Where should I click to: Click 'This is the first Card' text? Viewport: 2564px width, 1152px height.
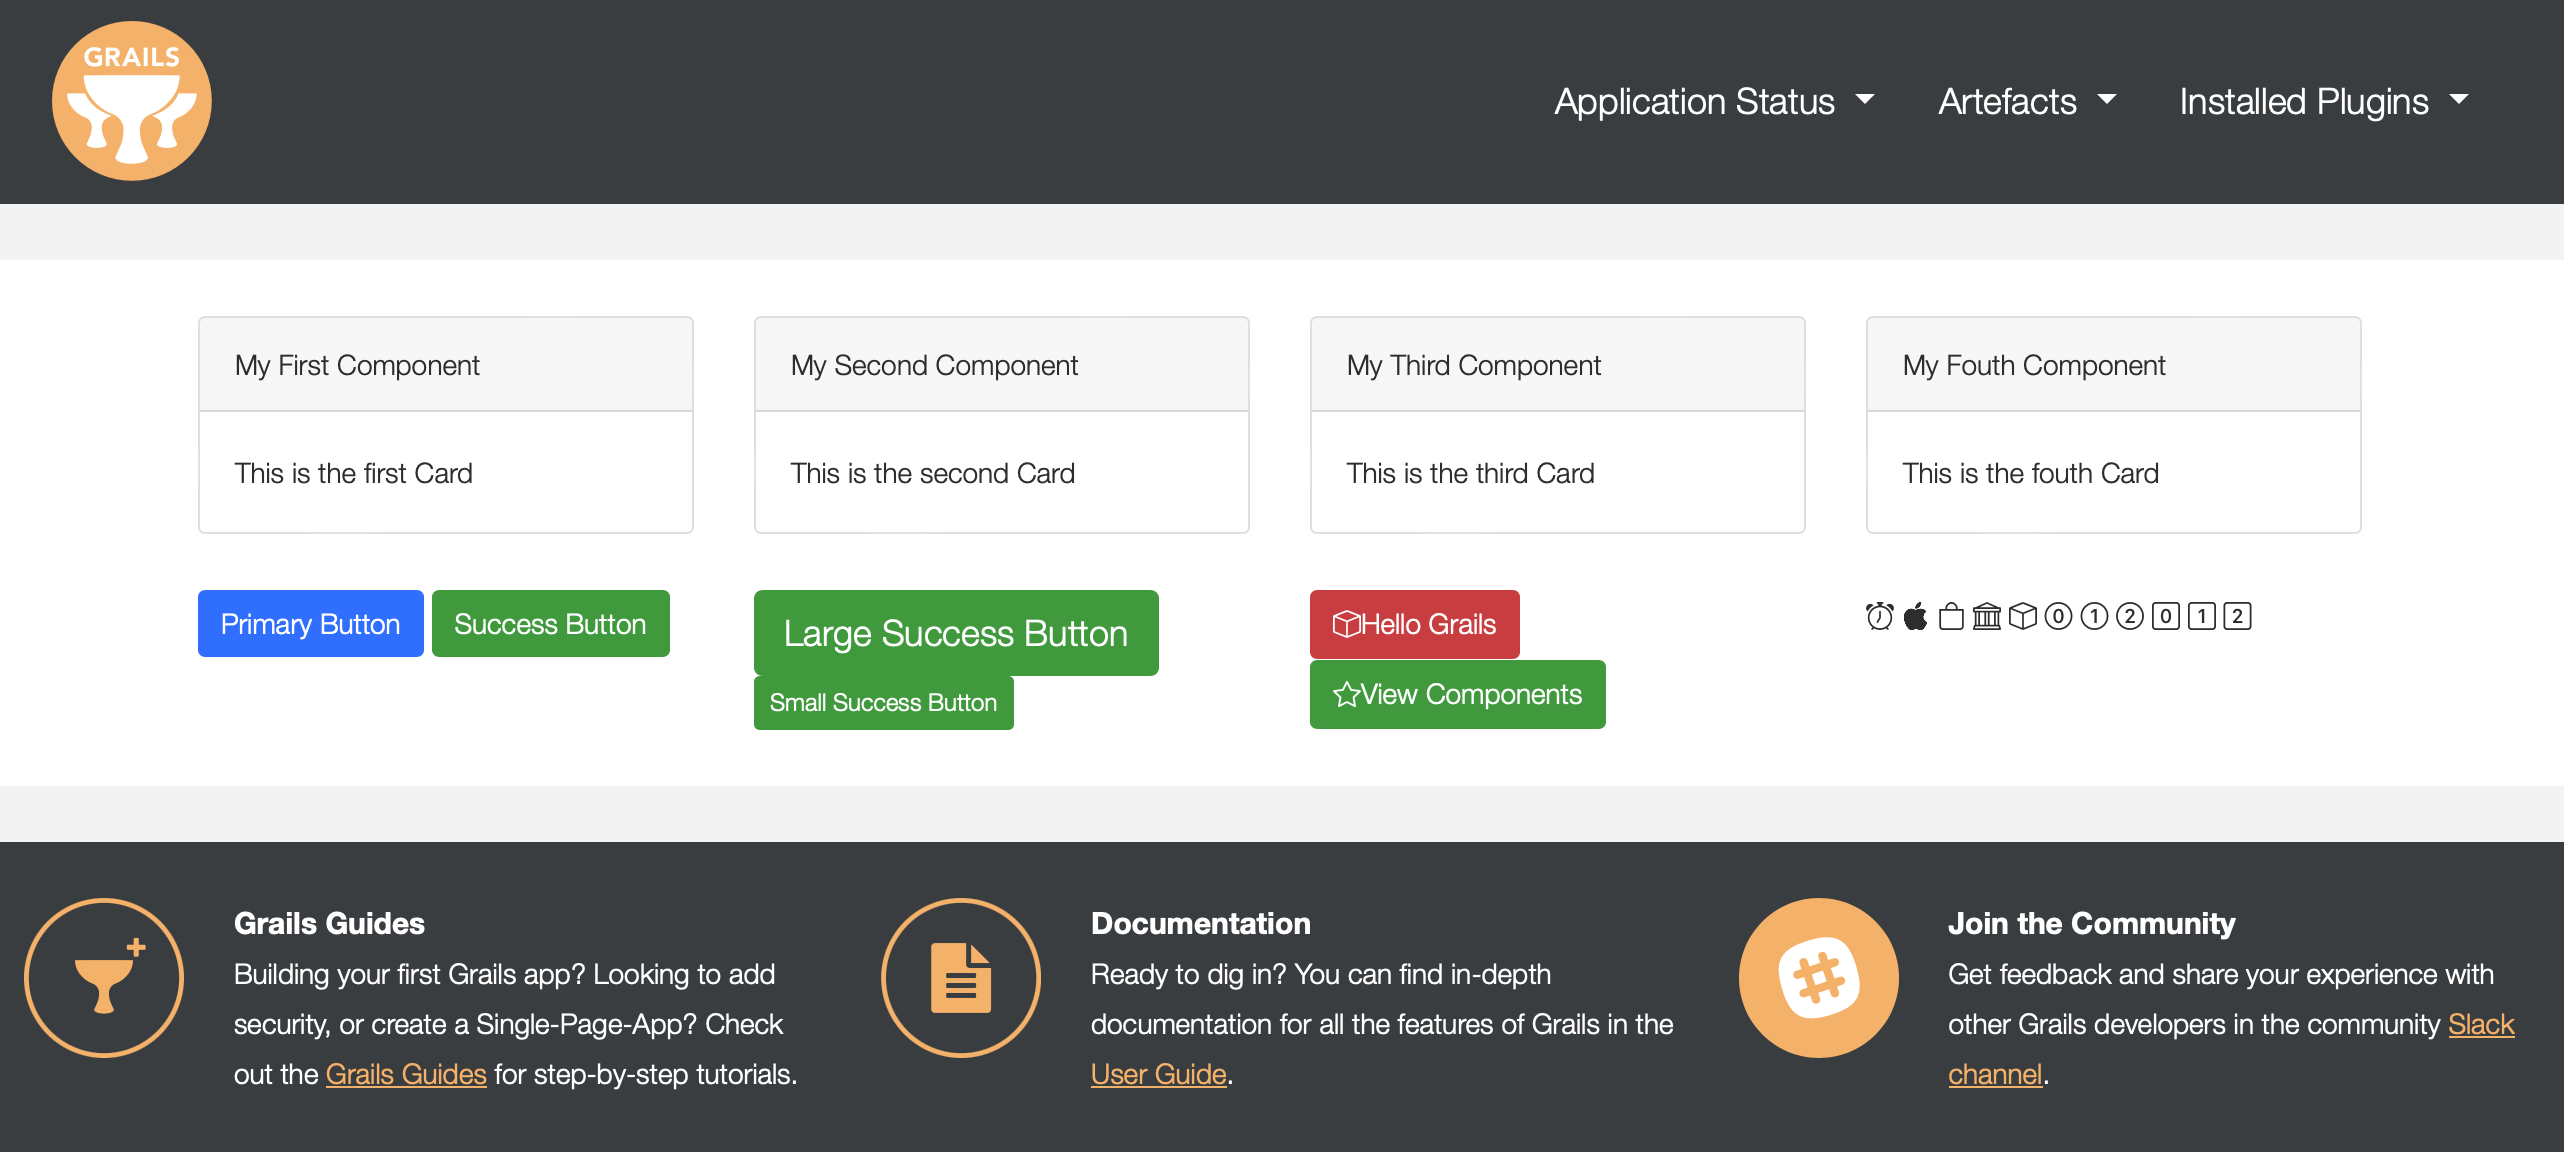[354, 473]
